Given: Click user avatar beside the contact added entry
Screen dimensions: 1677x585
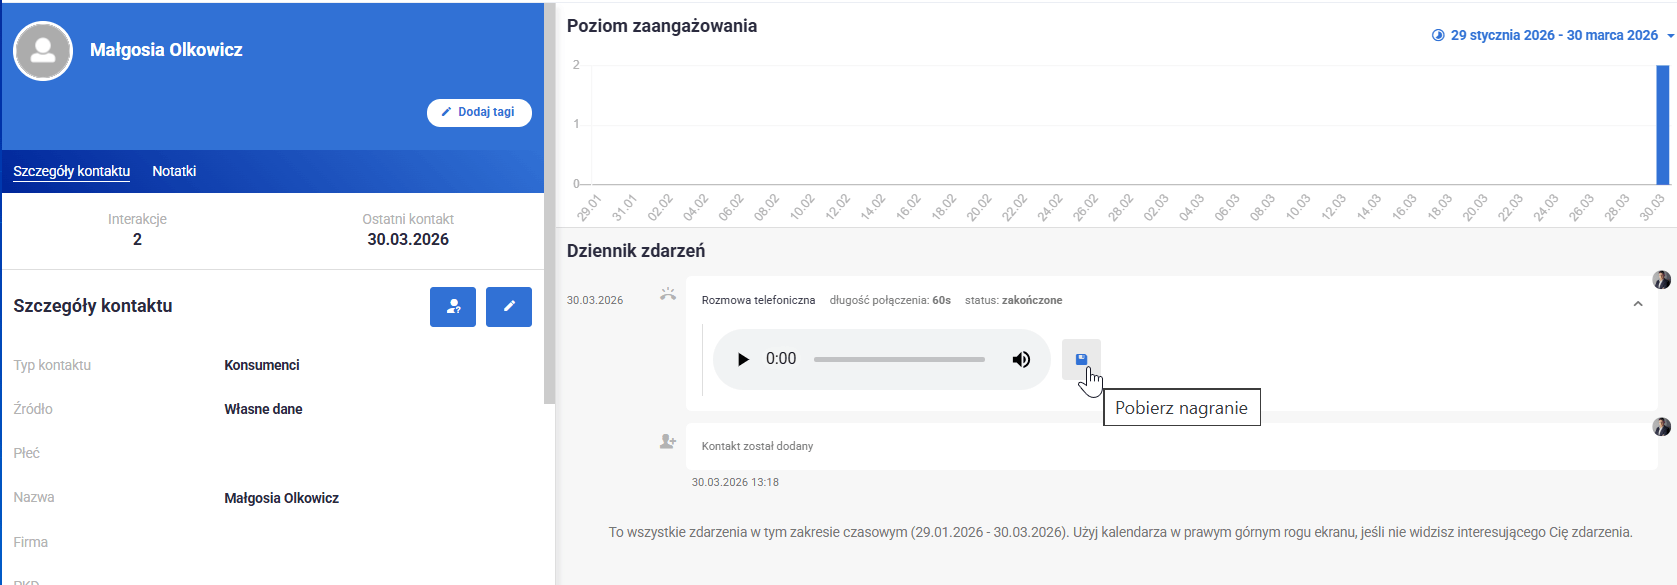Looking at the screenshot, I should 1661,427.
